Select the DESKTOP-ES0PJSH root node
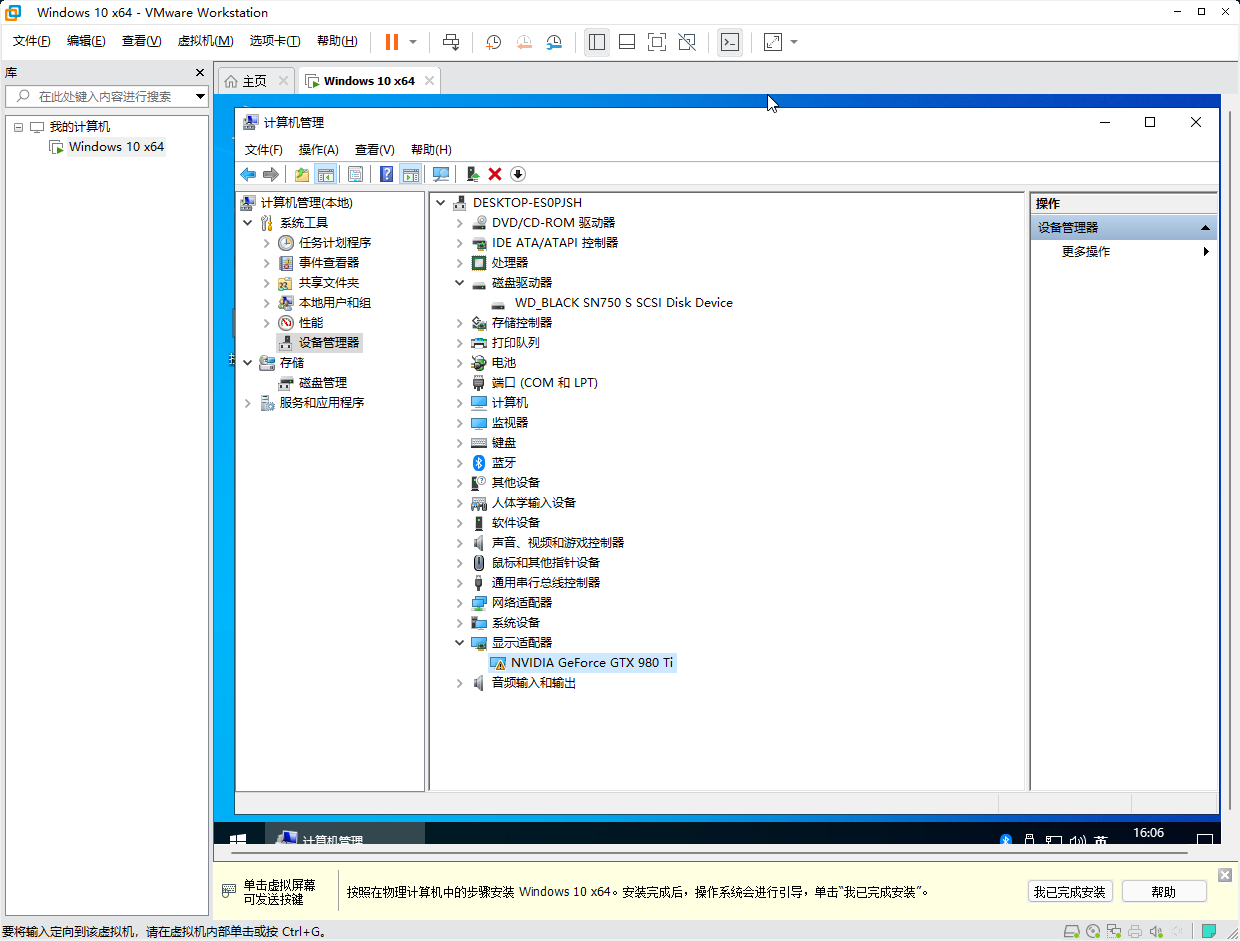The width and height of the screenshot is (1240, 941). coord(527,202)
